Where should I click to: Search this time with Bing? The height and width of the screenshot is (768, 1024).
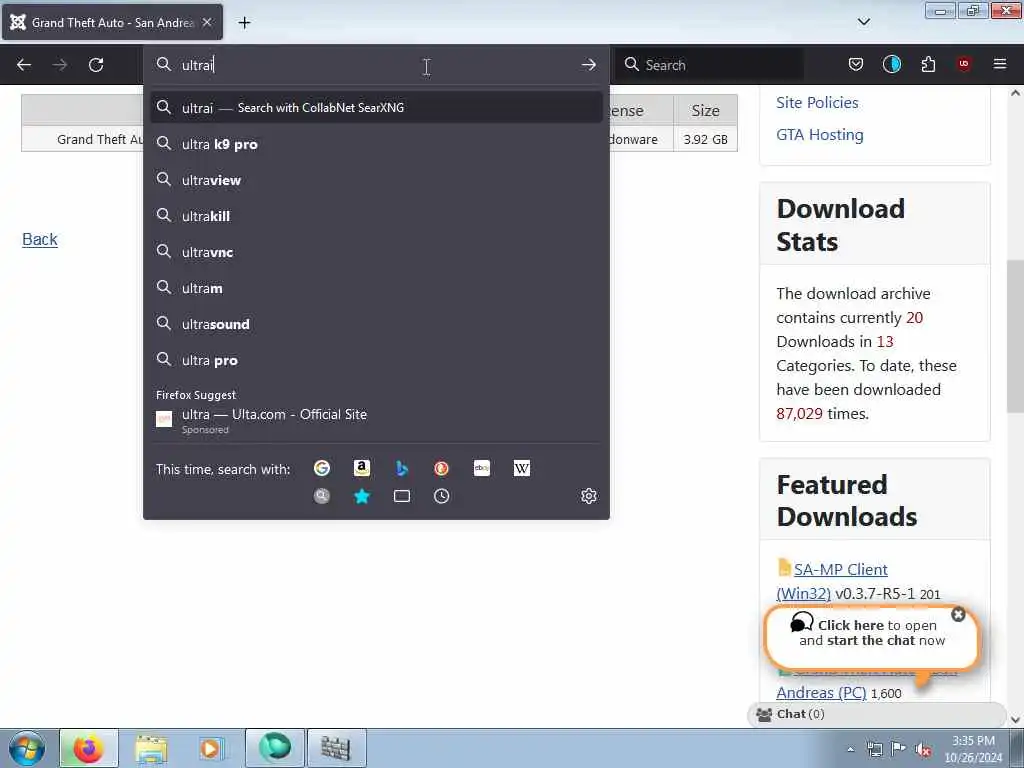pos(402,468)
